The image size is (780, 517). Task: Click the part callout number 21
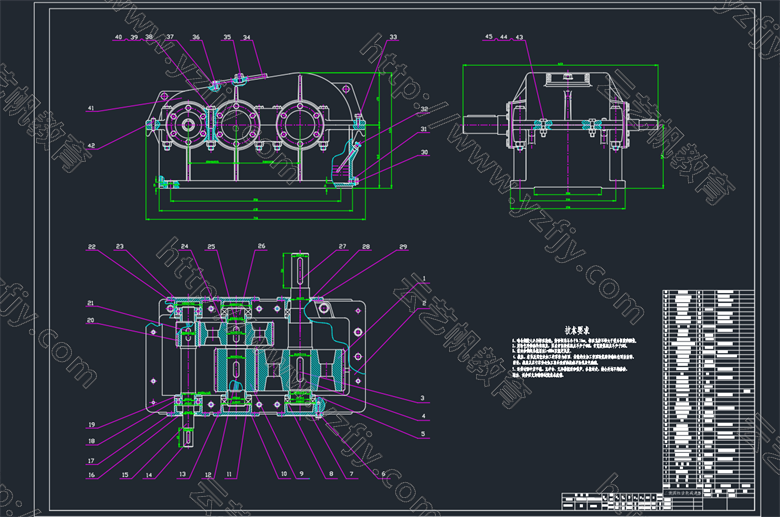point(91,303)
